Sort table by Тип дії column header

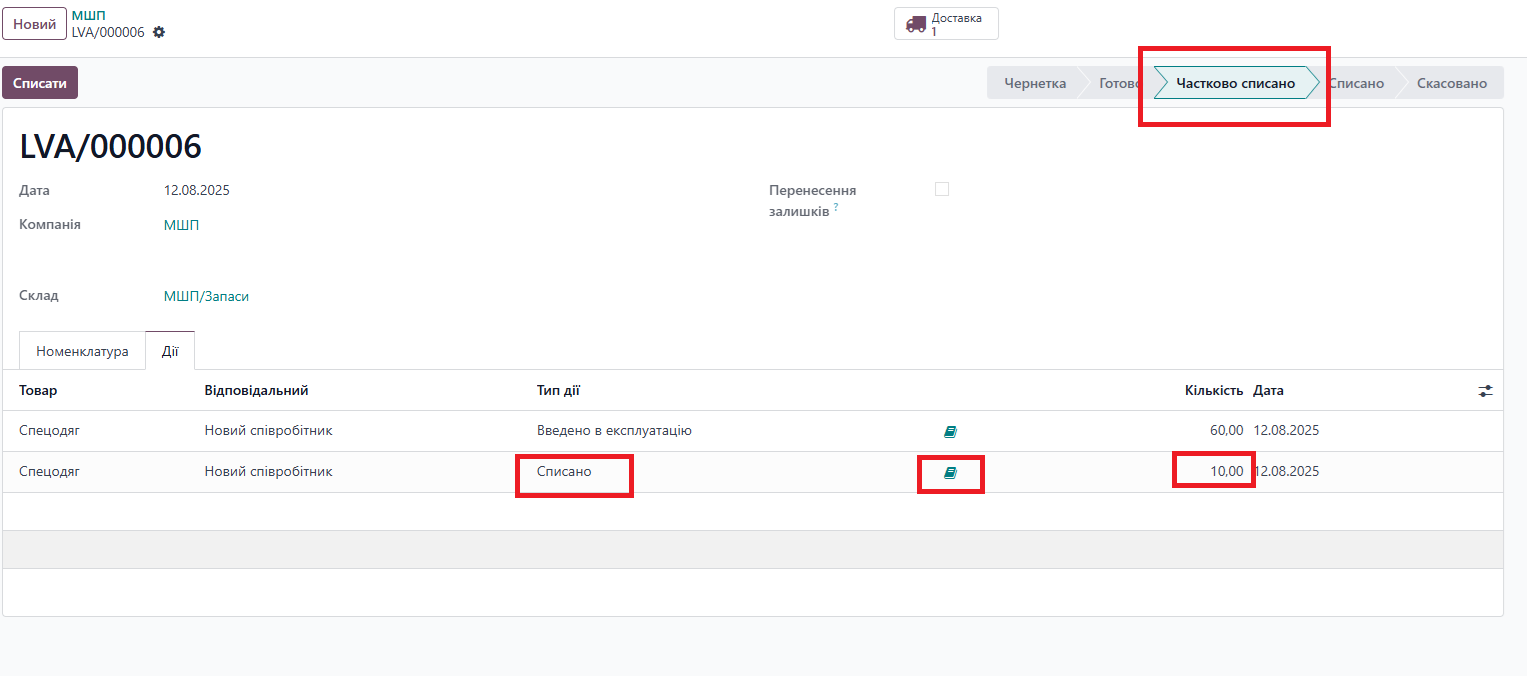pyautogui.click(x=558, y=390)
